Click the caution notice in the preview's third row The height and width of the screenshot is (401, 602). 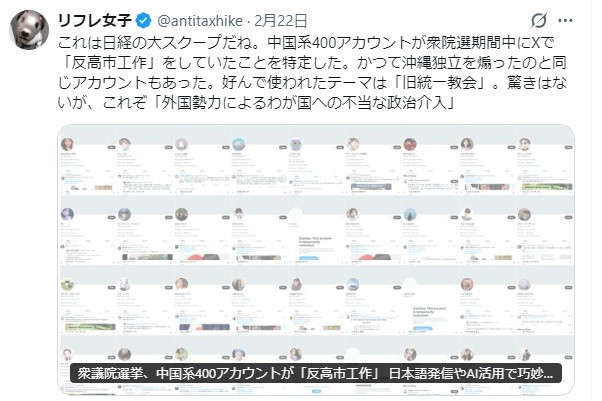tap(429, 312)
